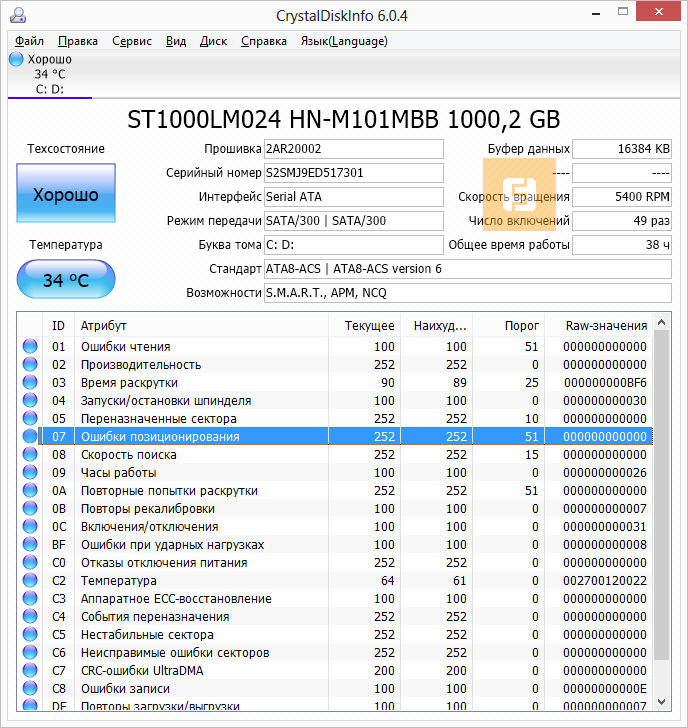The image size is (688, 728).
Task: Select the CRC-ошибки UltraDMA attribute text
Action: (x=142, y=671)
